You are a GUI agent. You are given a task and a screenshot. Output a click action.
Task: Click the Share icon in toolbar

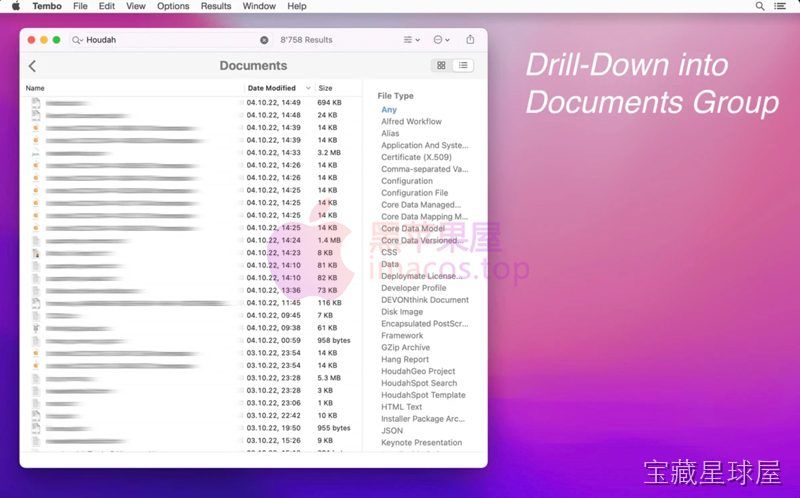point(470,39)
